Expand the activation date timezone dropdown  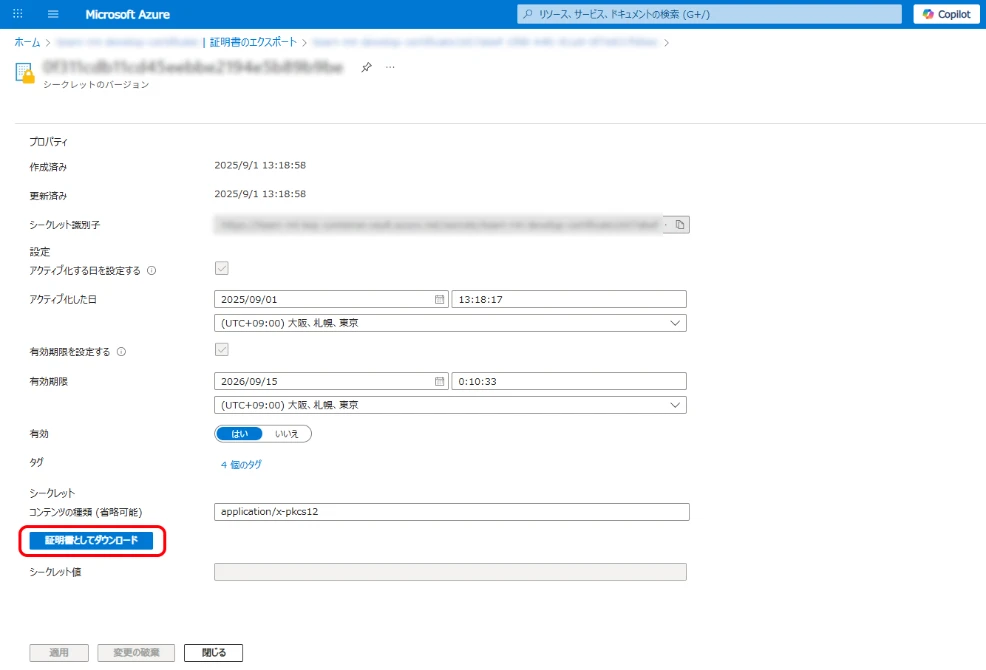coord(450,323)
